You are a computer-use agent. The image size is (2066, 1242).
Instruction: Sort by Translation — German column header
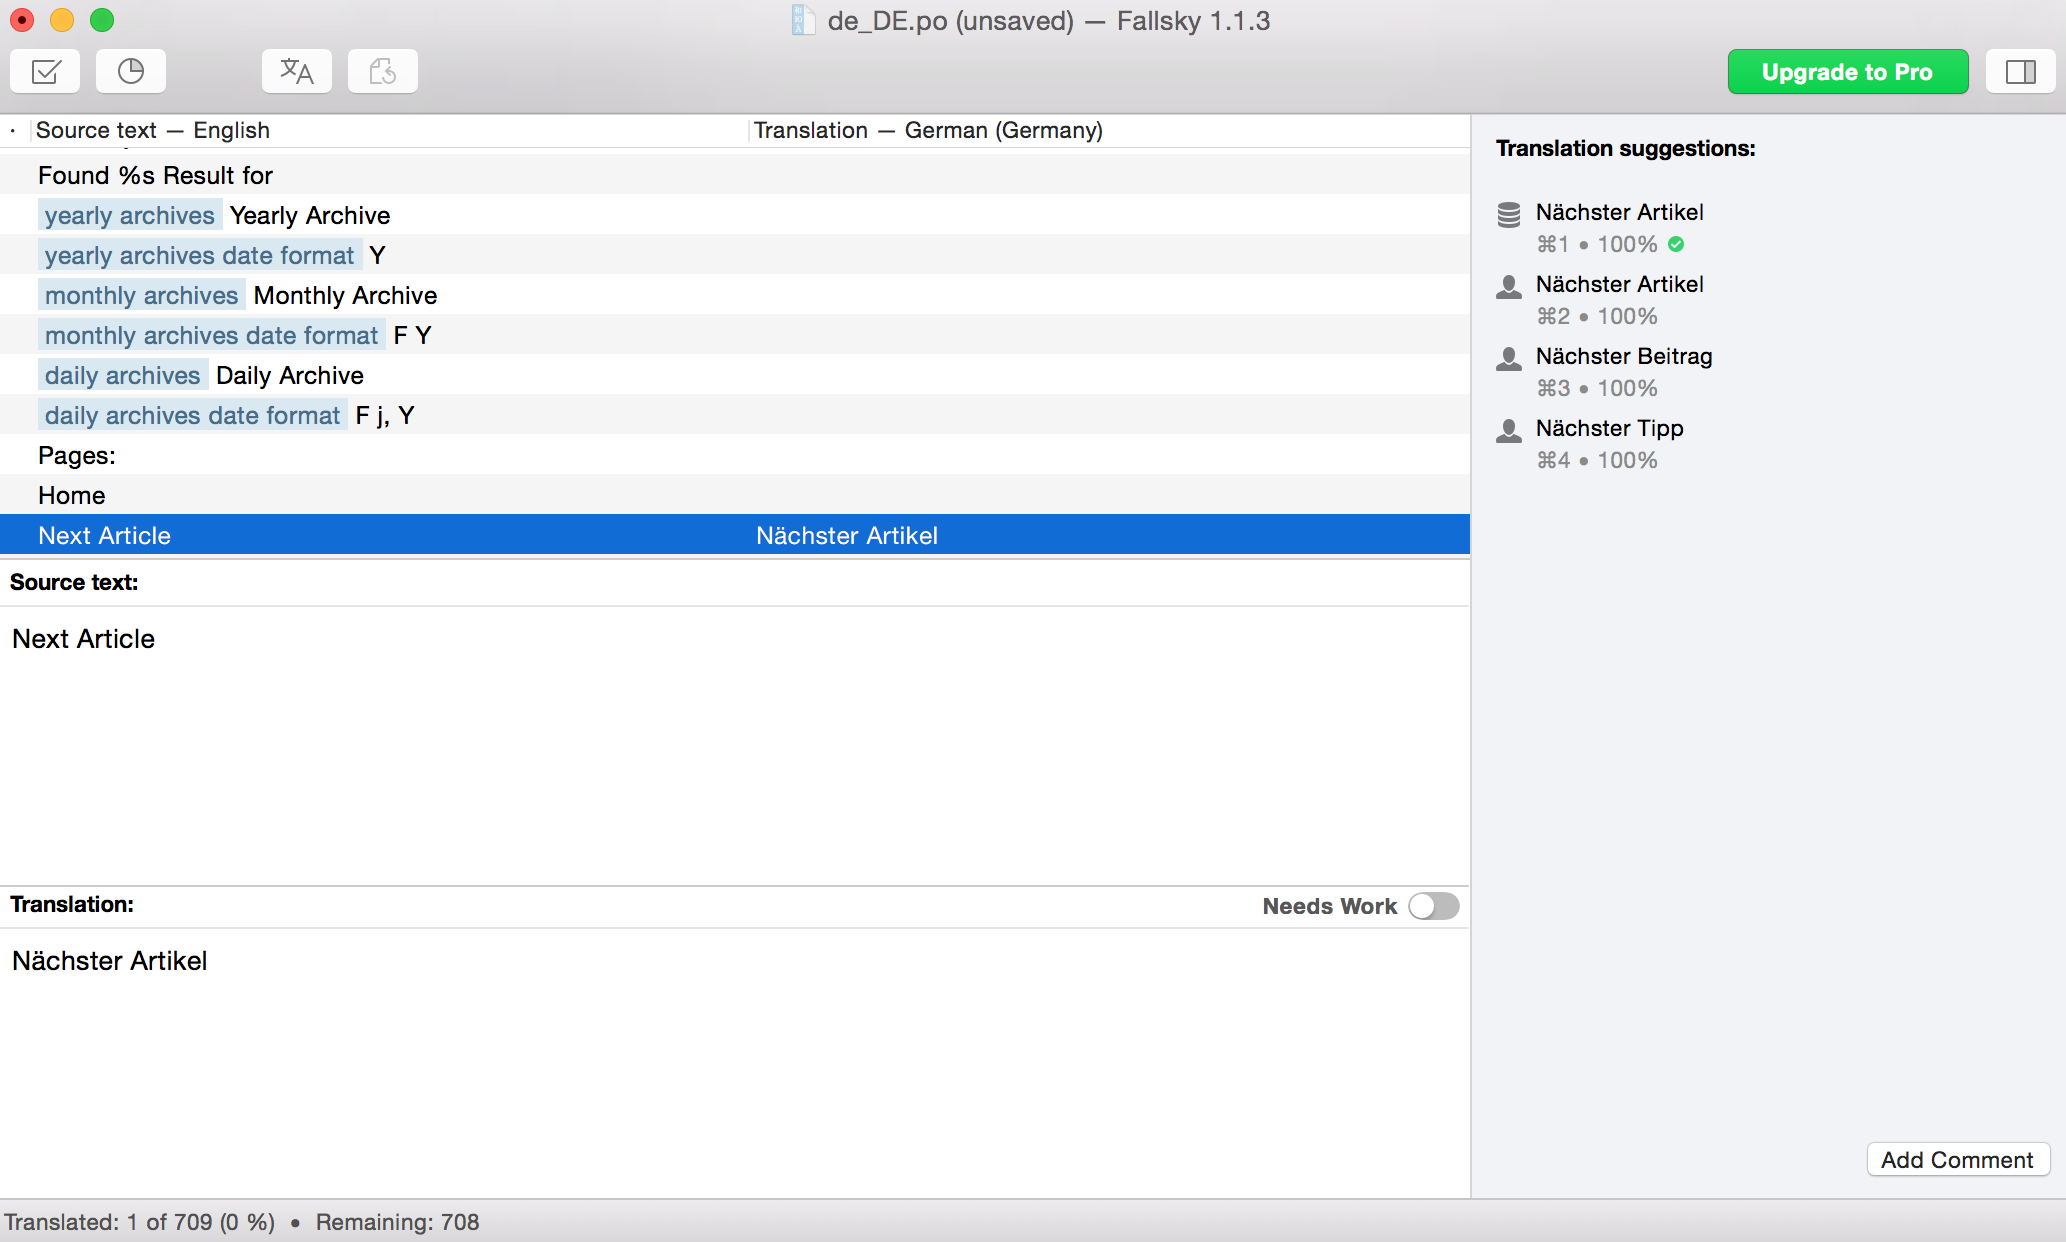[928, 130]
